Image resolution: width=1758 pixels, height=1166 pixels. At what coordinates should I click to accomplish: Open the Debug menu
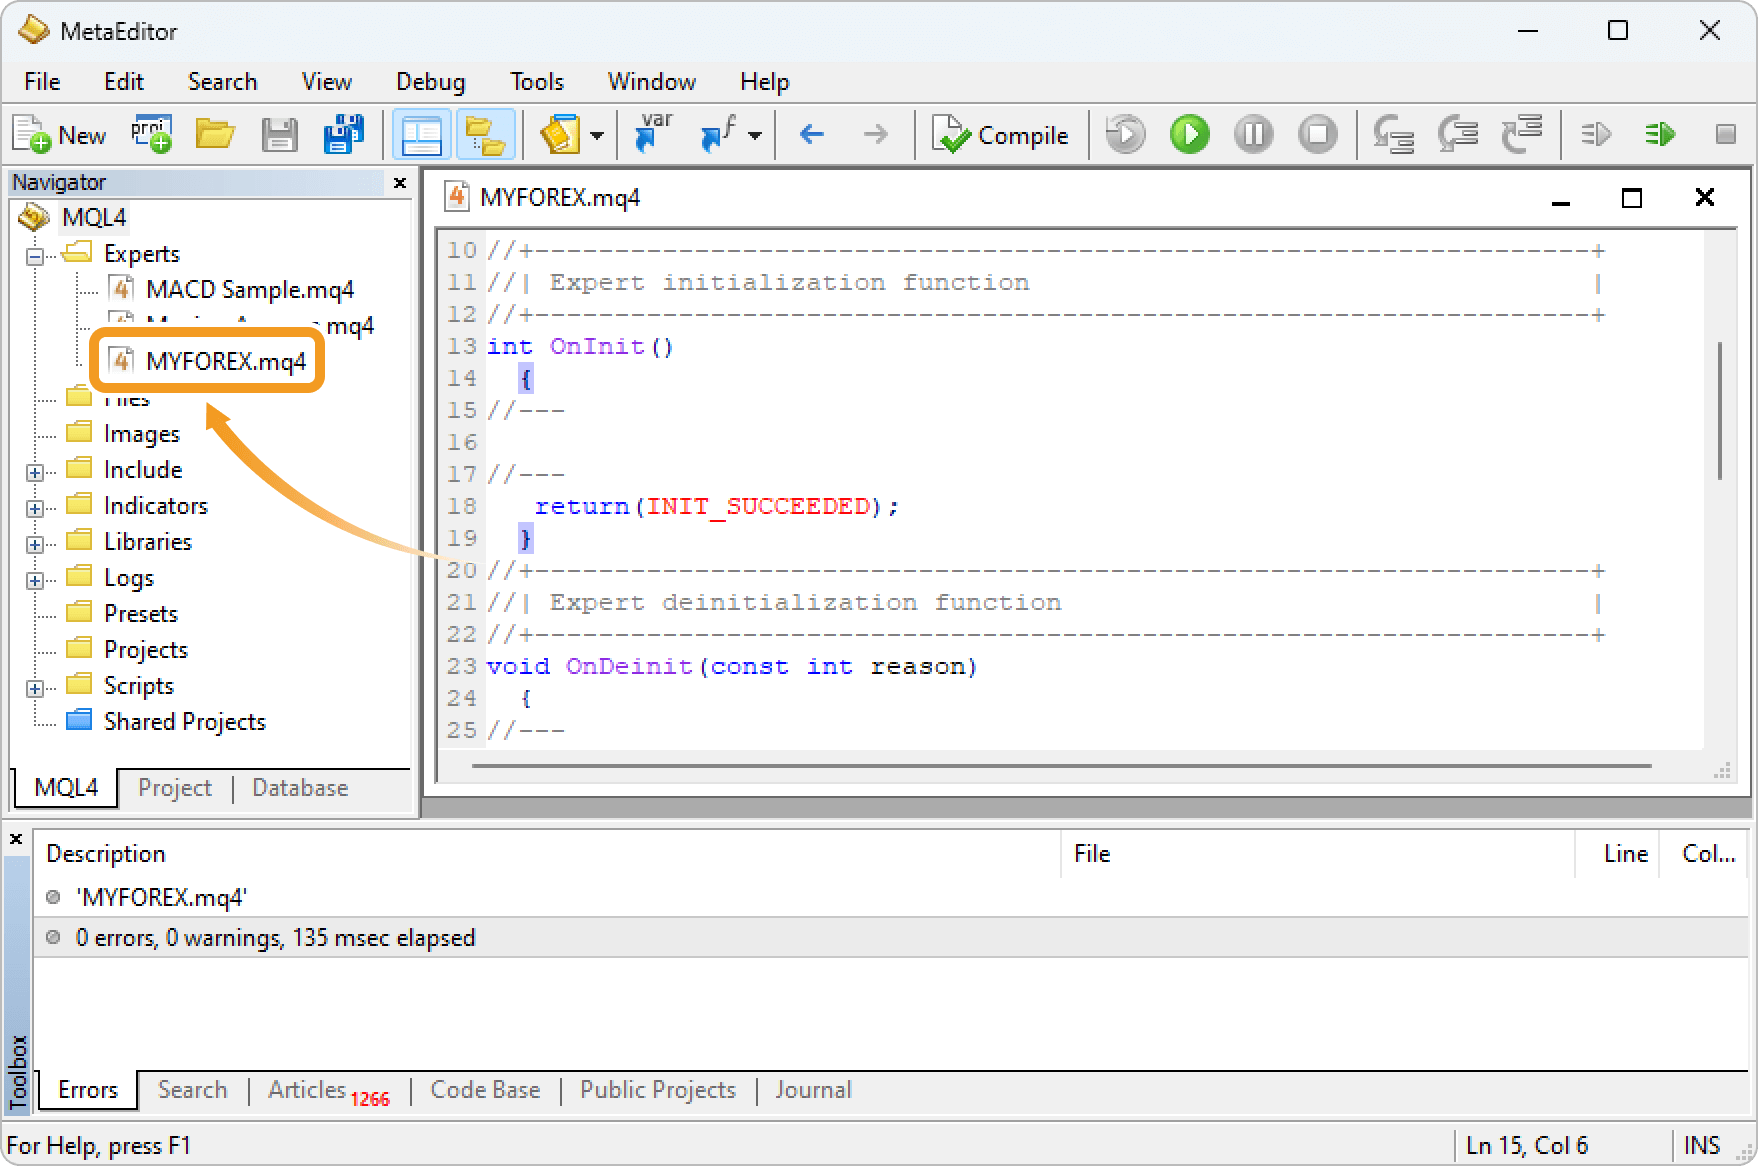point(430,82)
